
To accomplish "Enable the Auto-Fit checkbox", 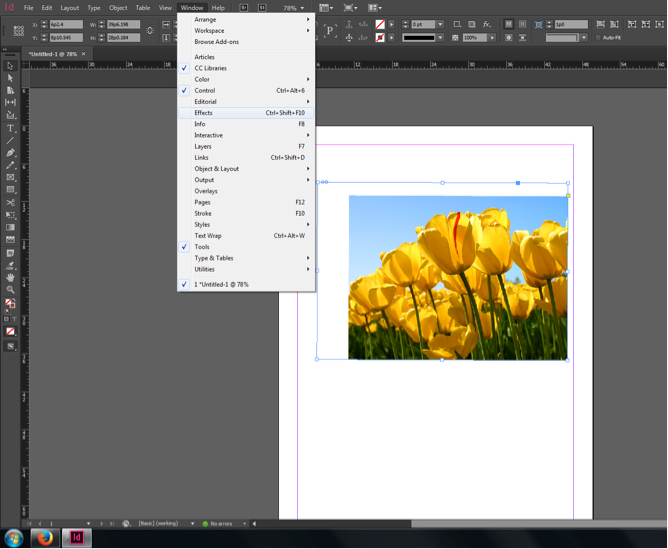I will click(598, 37).
